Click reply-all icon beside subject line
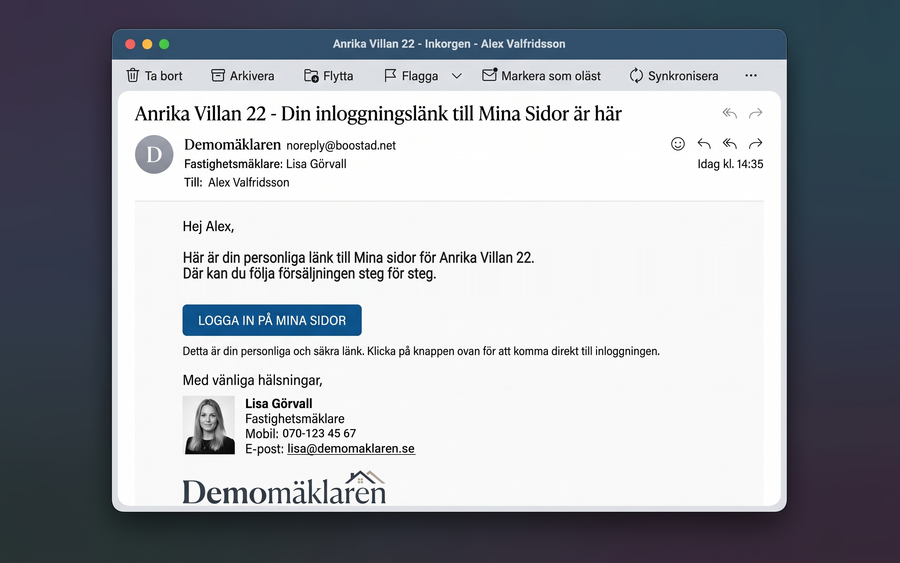Screen dimensions: 900x563 (730, 113)
